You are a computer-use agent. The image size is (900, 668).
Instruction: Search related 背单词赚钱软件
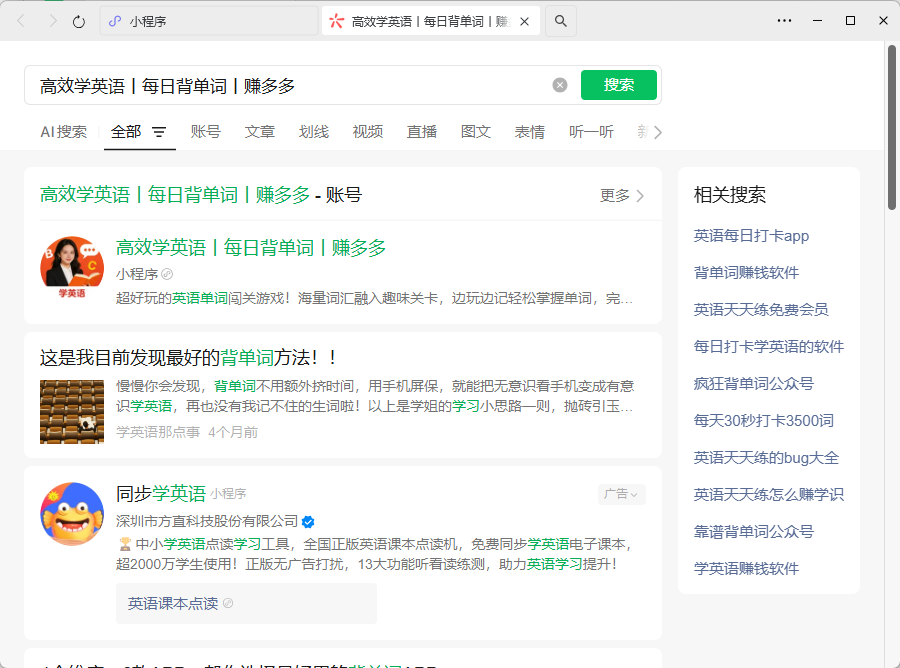click(746, 273)
